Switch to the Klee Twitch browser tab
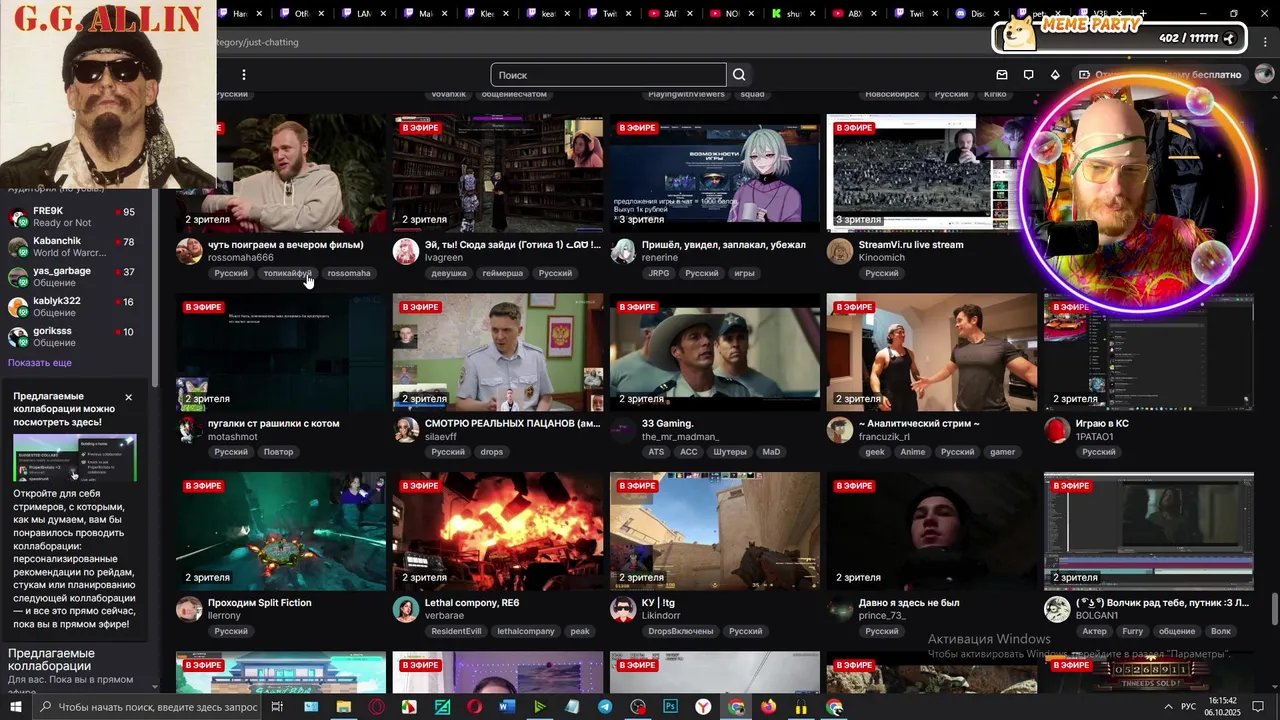The width and height of the screenshot is (1280, 720). coord(486,14)
